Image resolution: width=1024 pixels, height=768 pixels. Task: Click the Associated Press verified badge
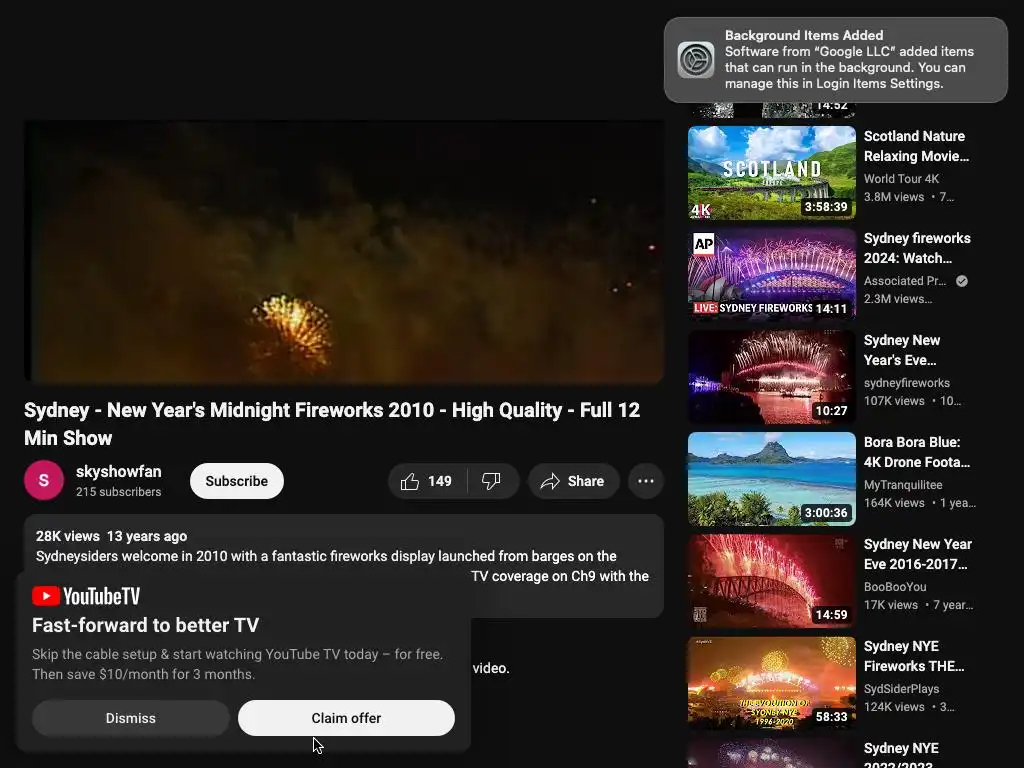pos(961,281)
